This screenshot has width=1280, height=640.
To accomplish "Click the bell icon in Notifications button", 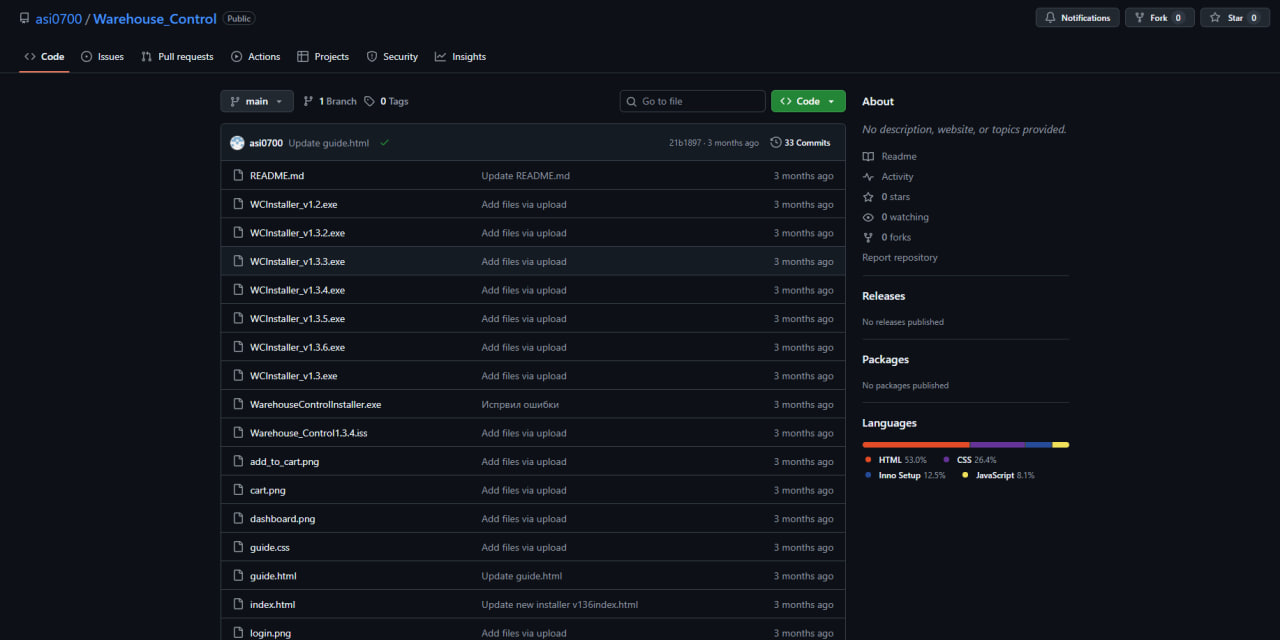I will [1050, 18].
